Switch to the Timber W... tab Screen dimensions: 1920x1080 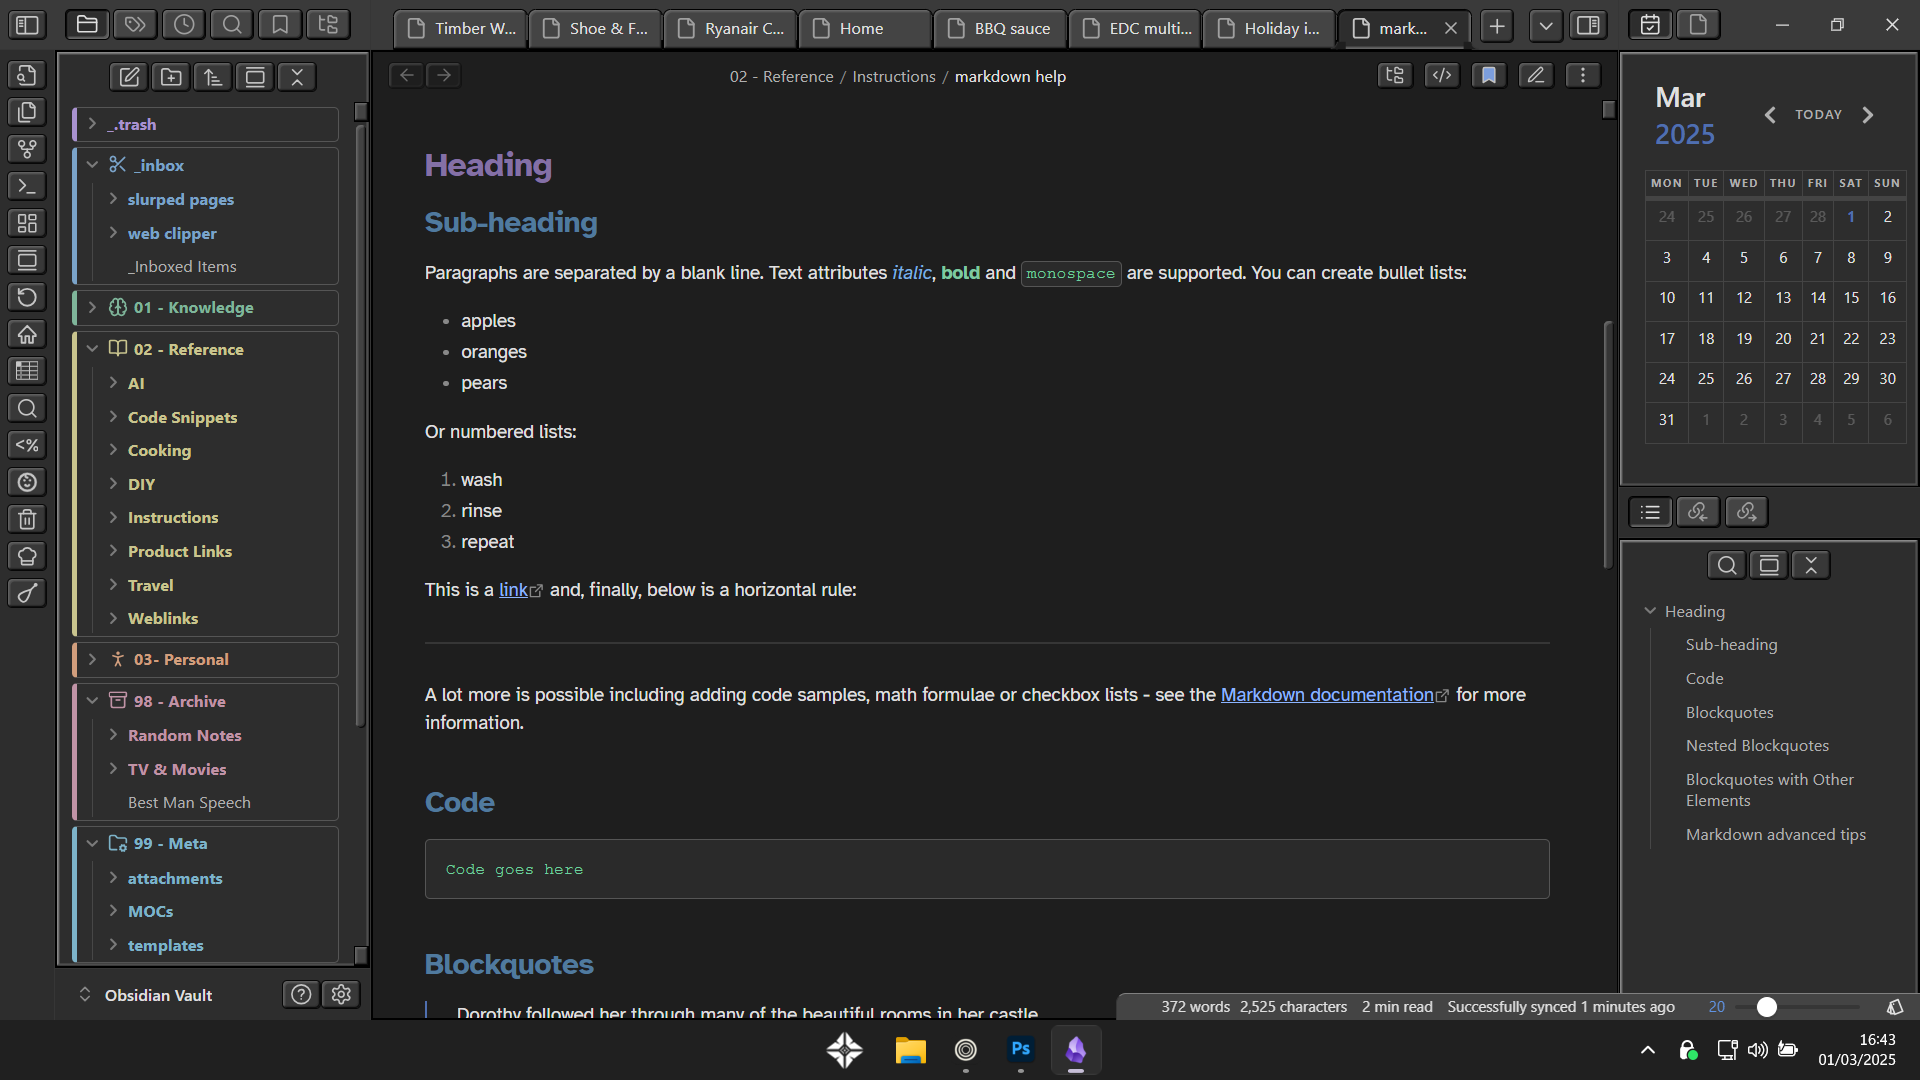click(x=461, y=28)
